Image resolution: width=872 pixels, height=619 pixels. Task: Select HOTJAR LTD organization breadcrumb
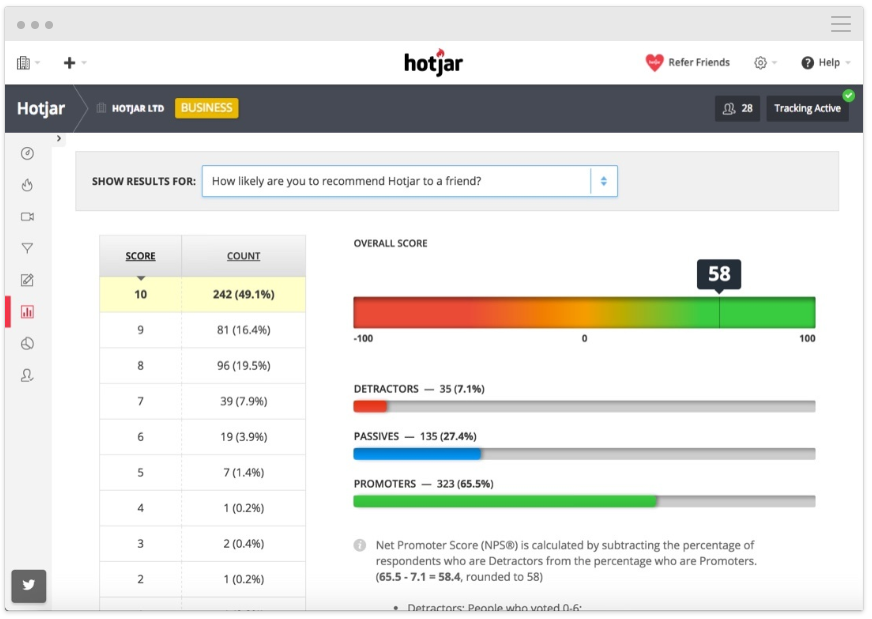point(138,108)
